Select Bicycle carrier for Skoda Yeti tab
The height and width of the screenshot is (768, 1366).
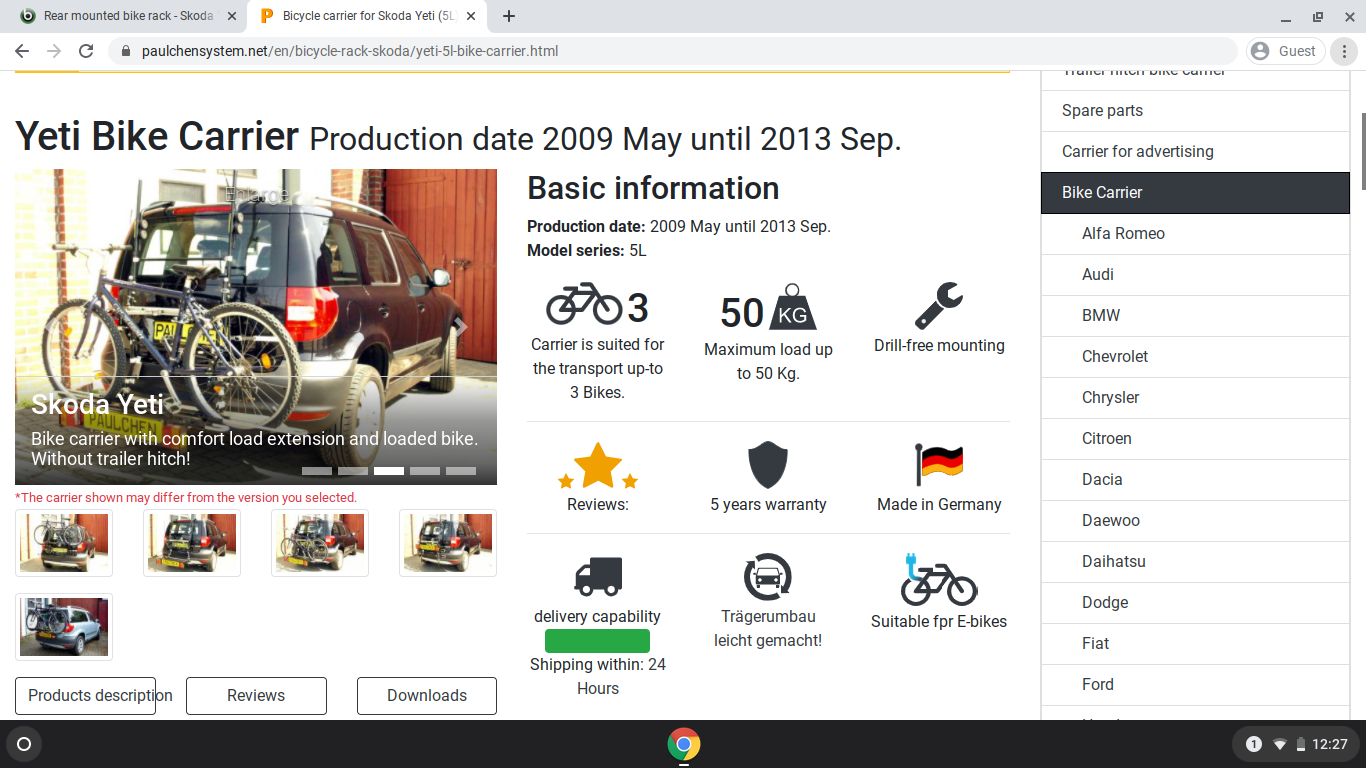pyautogui.click(x=368, y=16)
